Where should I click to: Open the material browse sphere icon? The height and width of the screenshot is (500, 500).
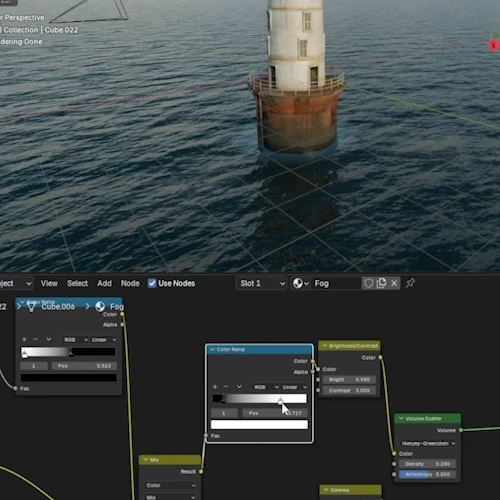(x=301, y=283)
